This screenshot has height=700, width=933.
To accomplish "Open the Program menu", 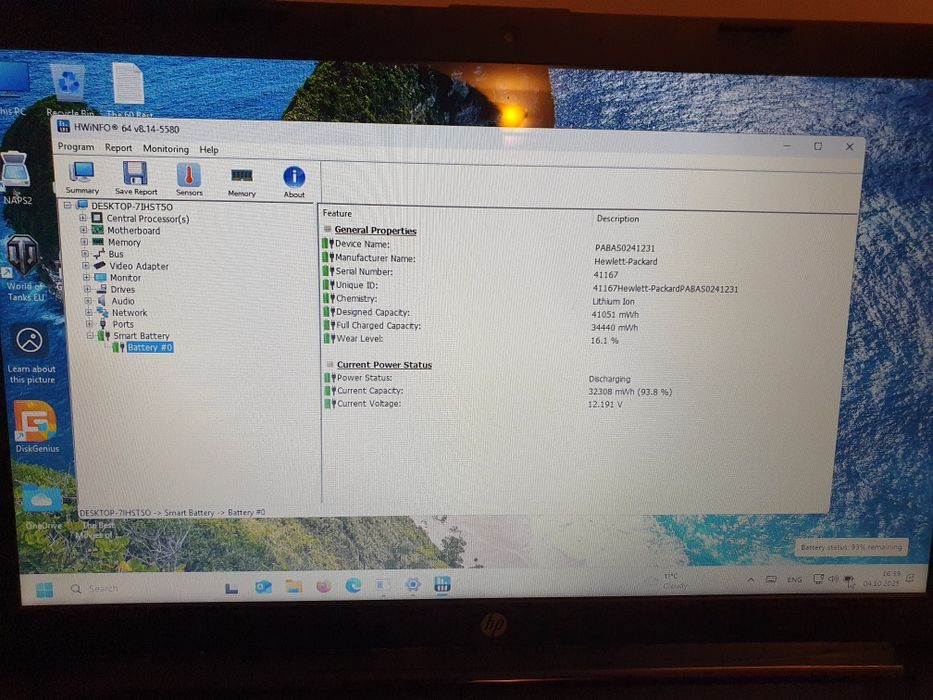I will [x=76, y=146].
